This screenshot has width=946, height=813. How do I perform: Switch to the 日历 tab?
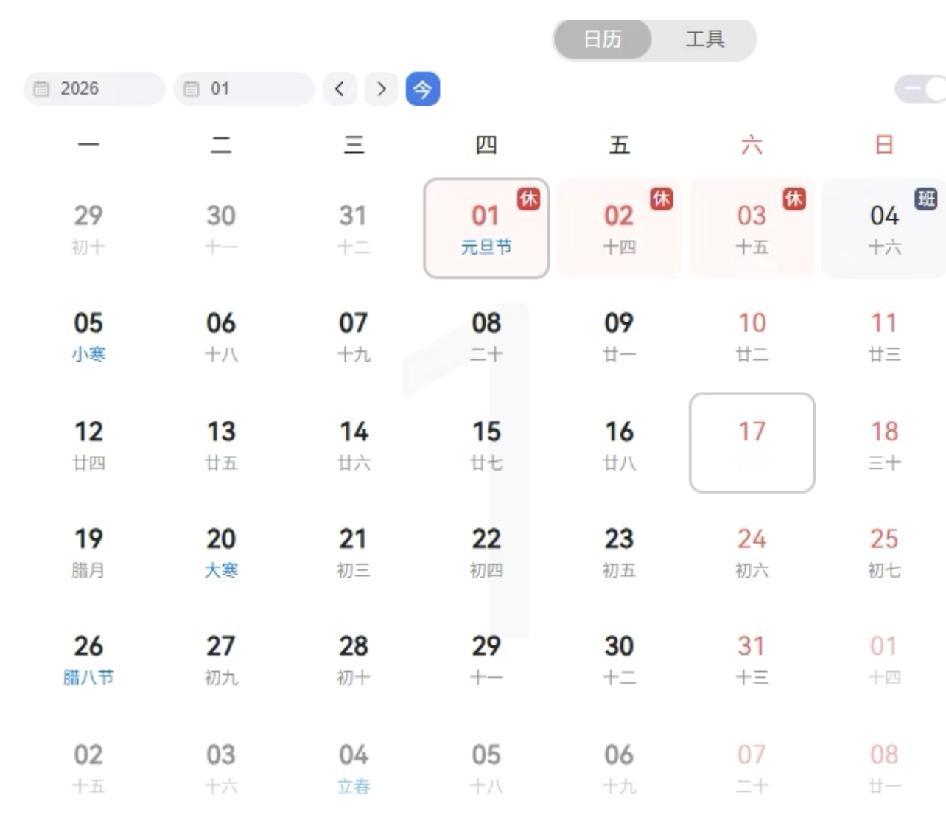[x=603, y=40]
